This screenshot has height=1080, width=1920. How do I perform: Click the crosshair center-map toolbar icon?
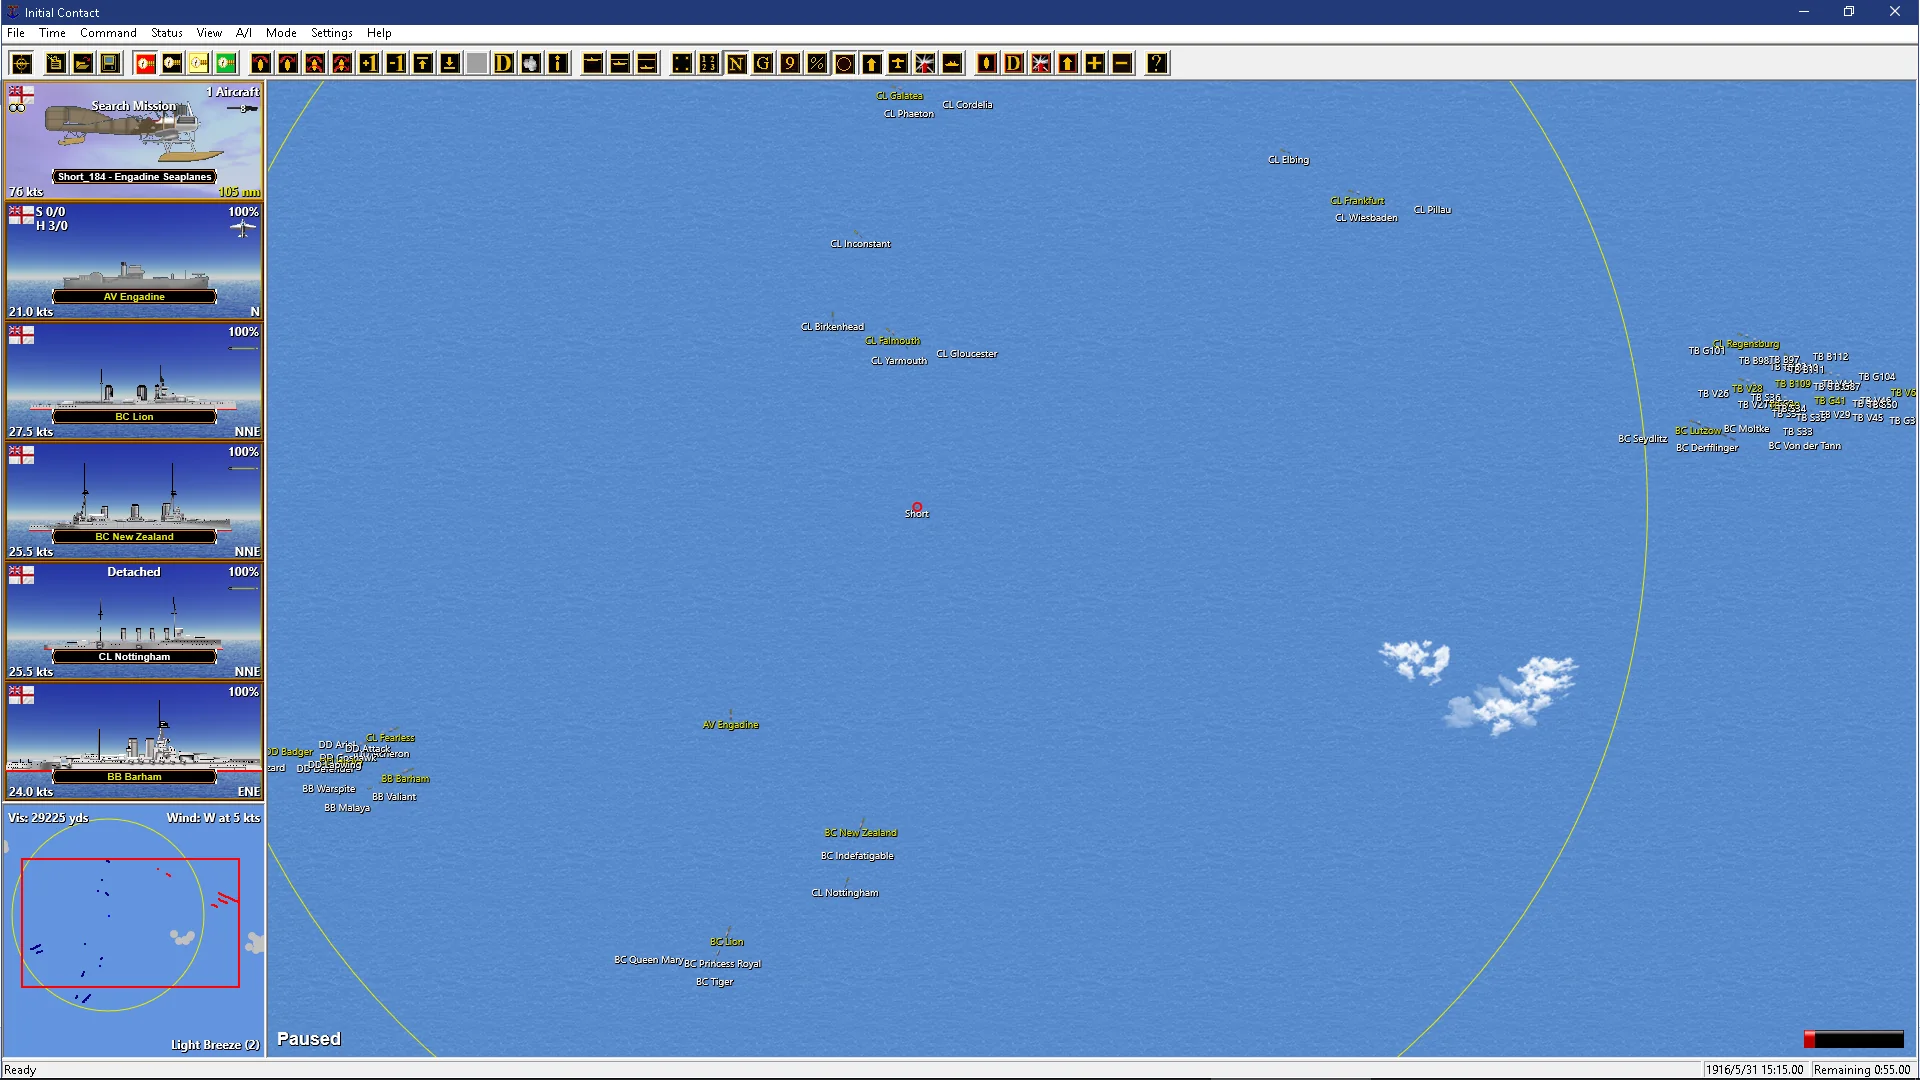(x=22, y=64)
